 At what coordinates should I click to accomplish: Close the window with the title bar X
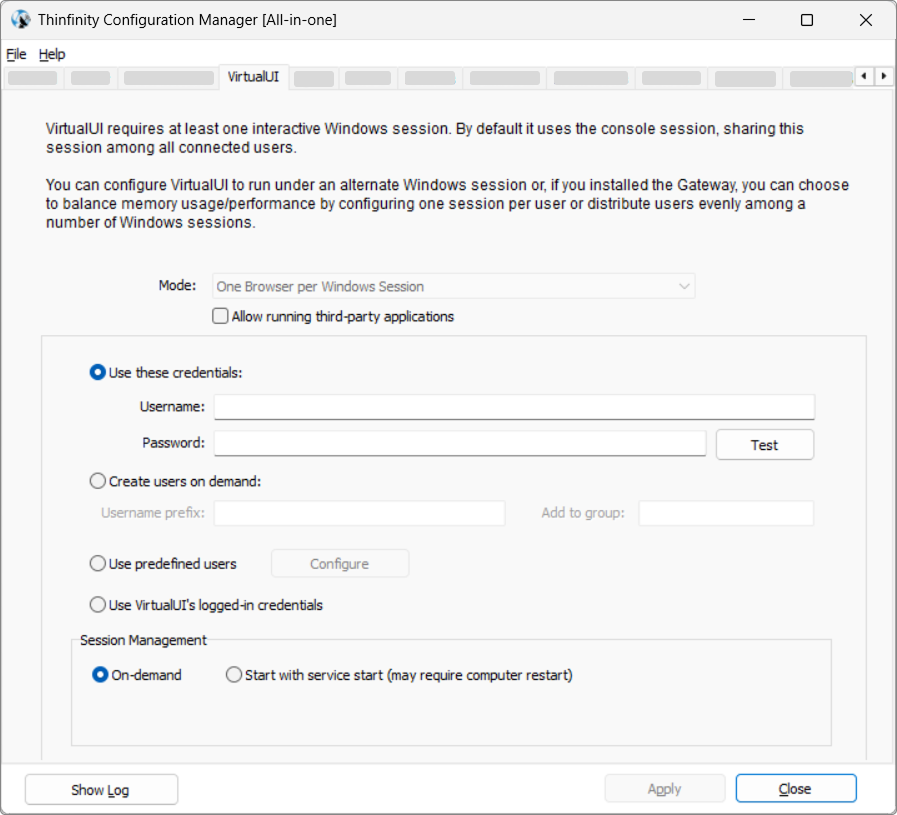866,20
